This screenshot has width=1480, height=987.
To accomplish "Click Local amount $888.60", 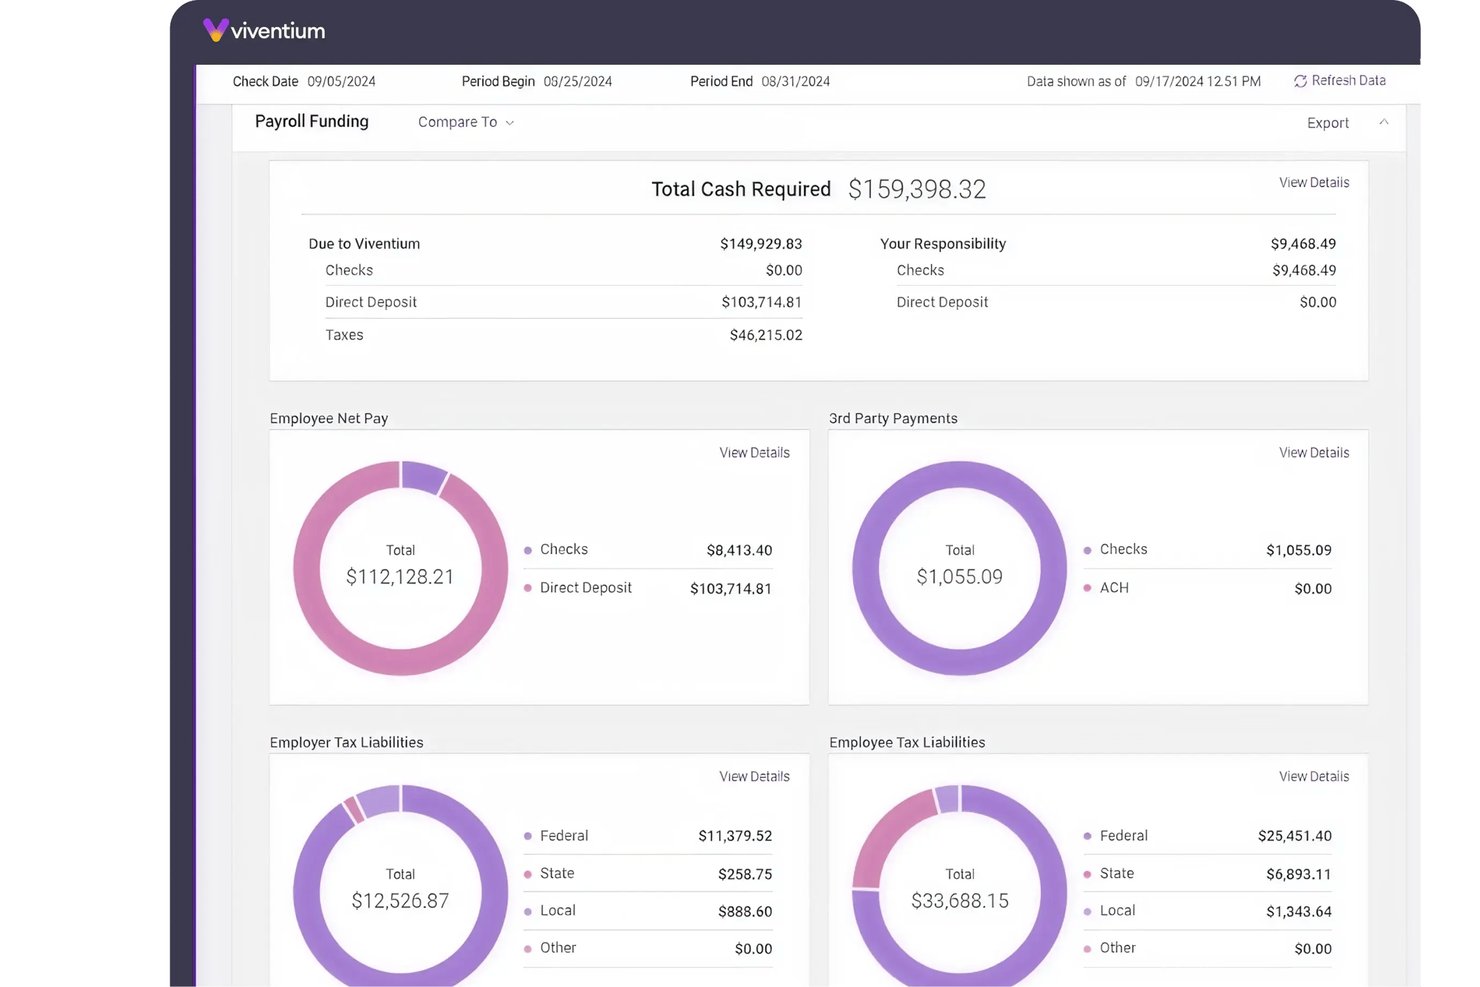I will 745,912.
